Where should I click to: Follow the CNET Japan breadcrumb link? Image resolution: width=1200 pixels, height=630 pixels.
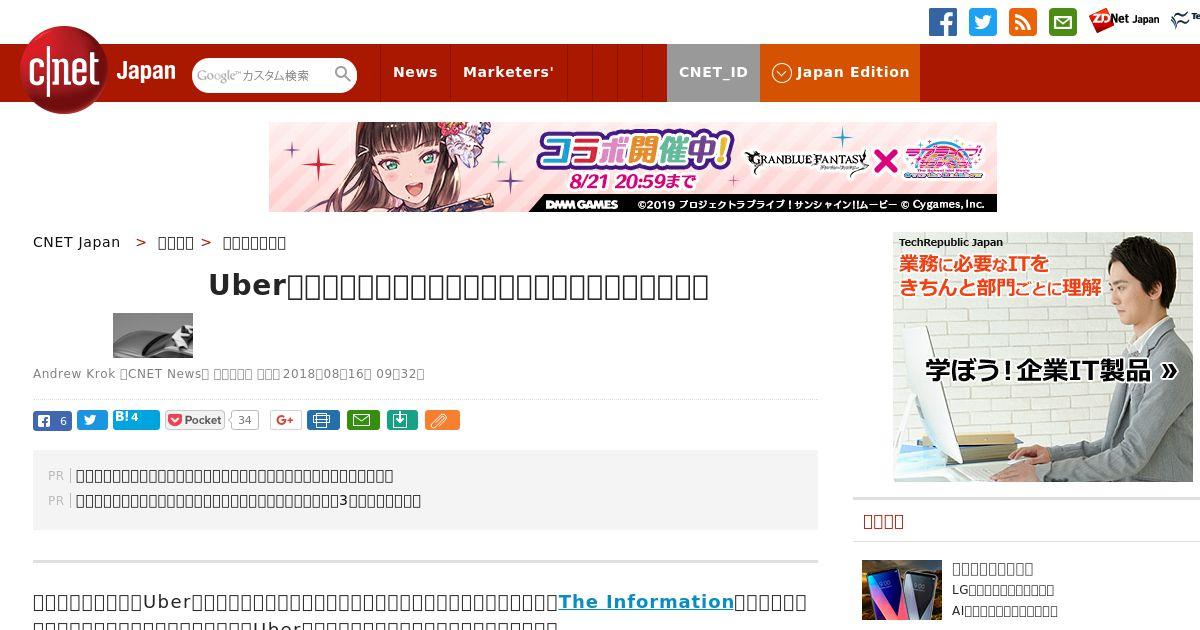[77, 242]
